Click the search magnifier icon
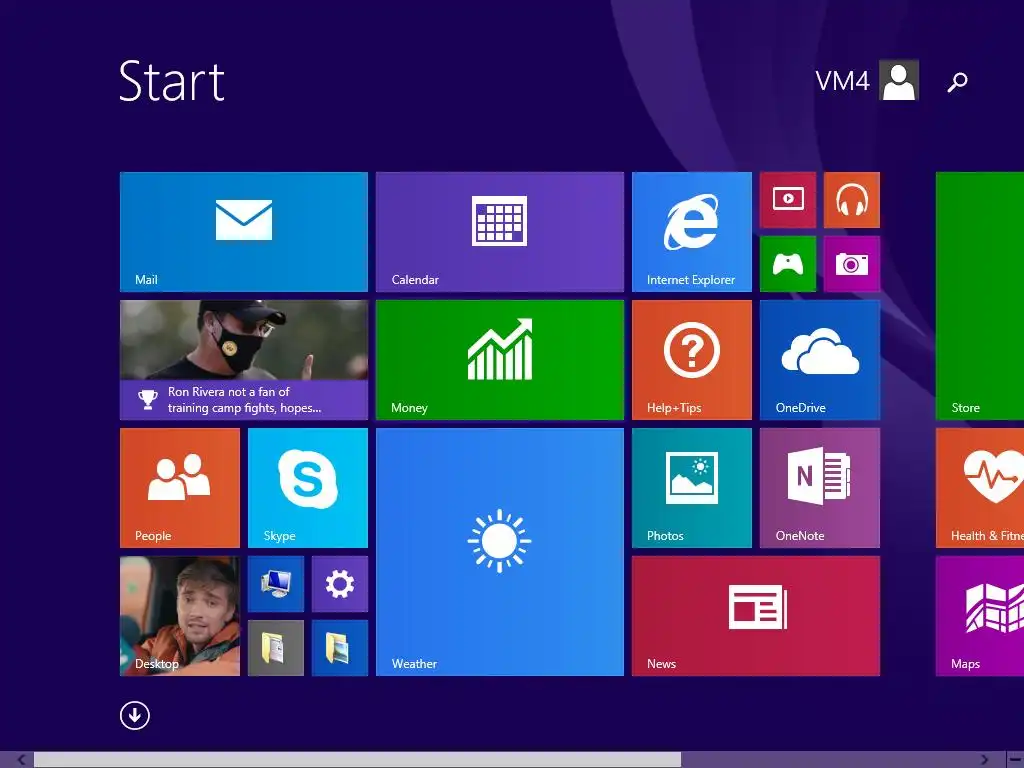Viewport: 1024px width, 768px height. pyautogui.click(x=957, y=82)
